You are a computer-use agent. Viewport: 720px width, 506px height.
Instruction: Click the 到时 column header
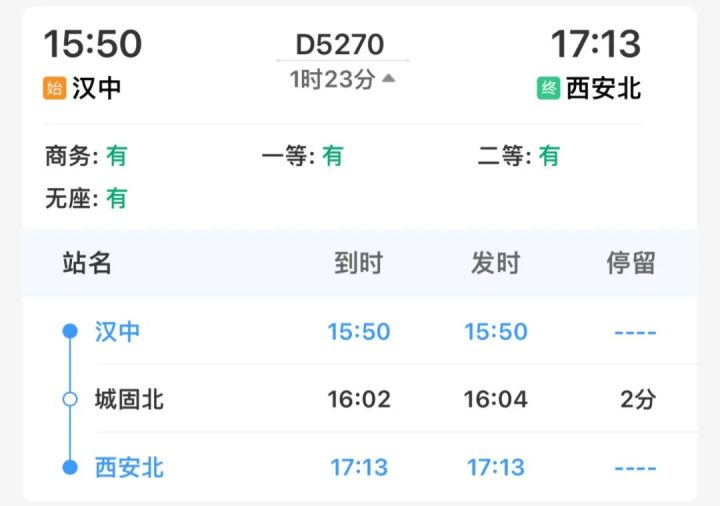(x=358, y=263)
